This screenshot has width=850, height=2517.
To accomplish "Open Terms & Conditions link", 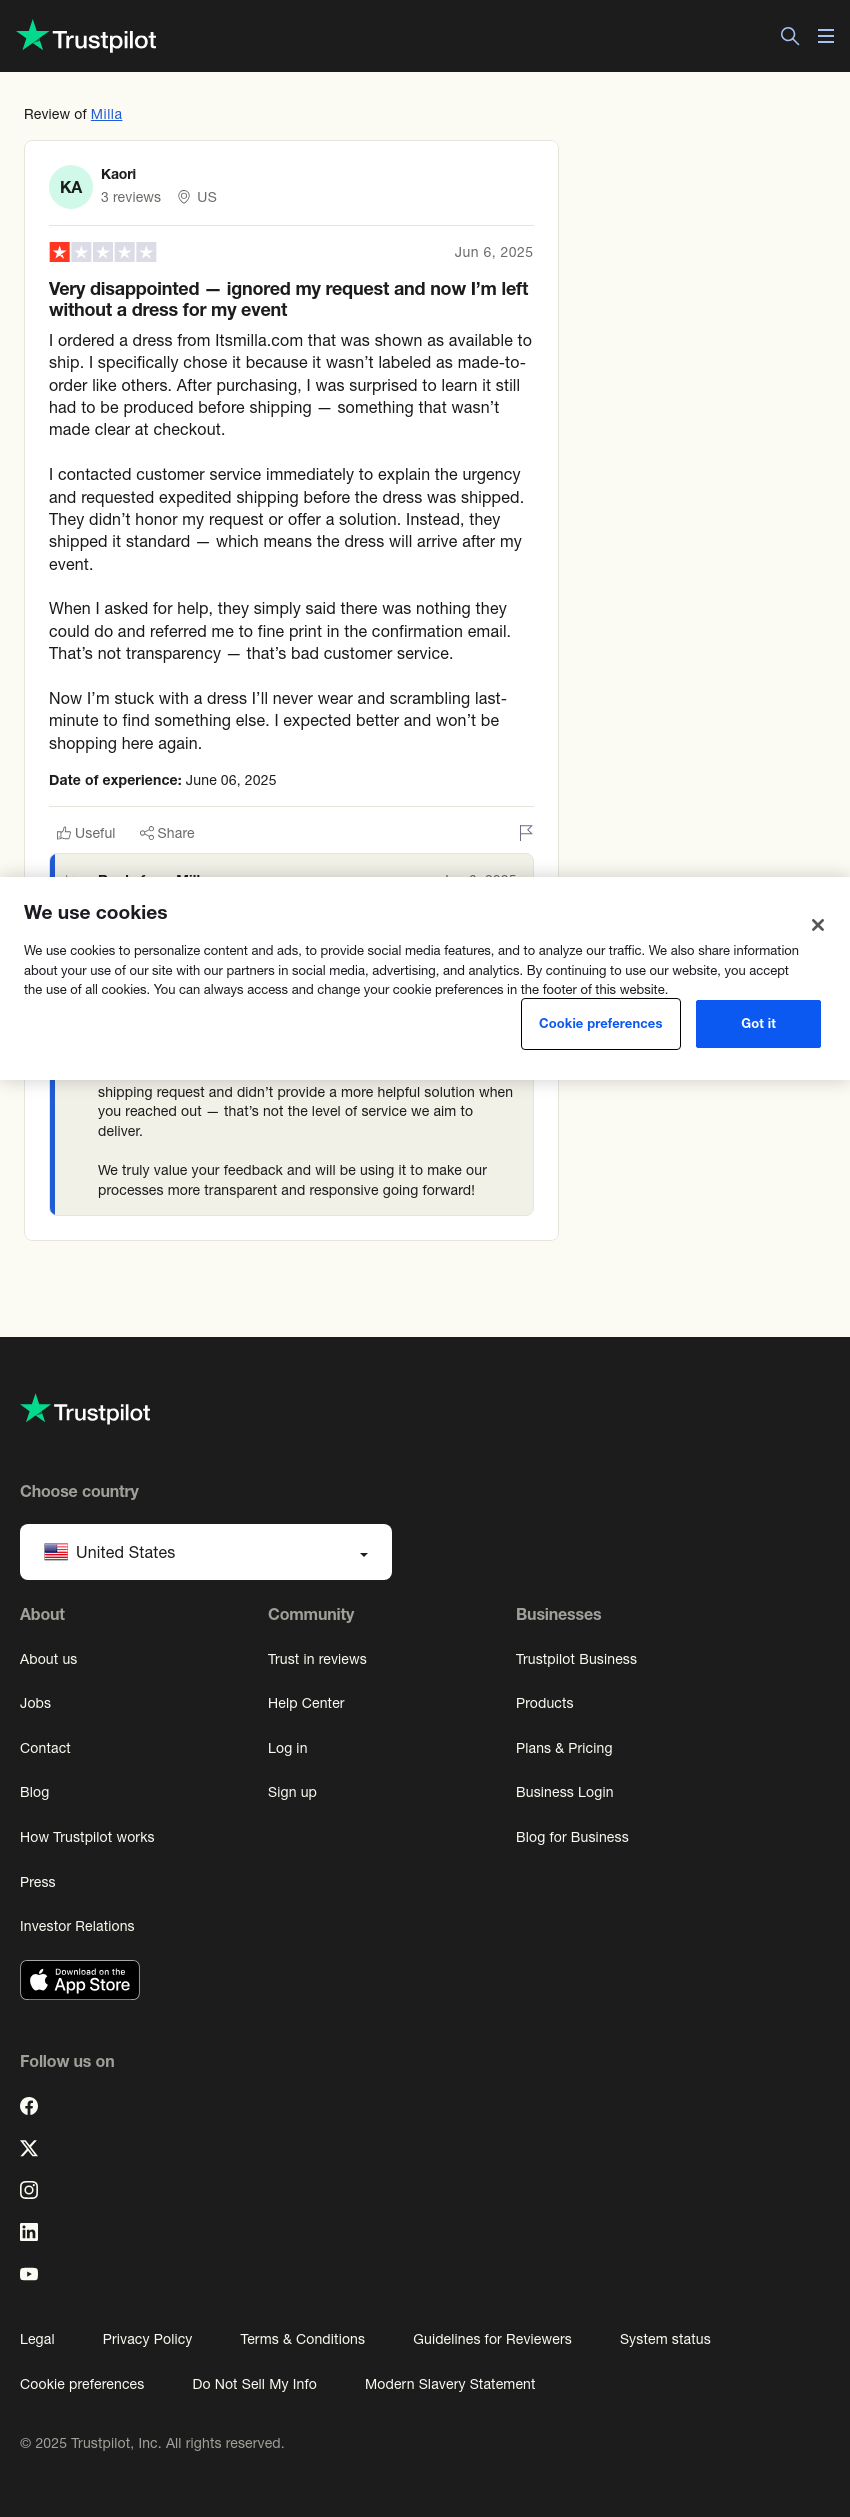I will pyautogui.click(x=302, y=2339).
